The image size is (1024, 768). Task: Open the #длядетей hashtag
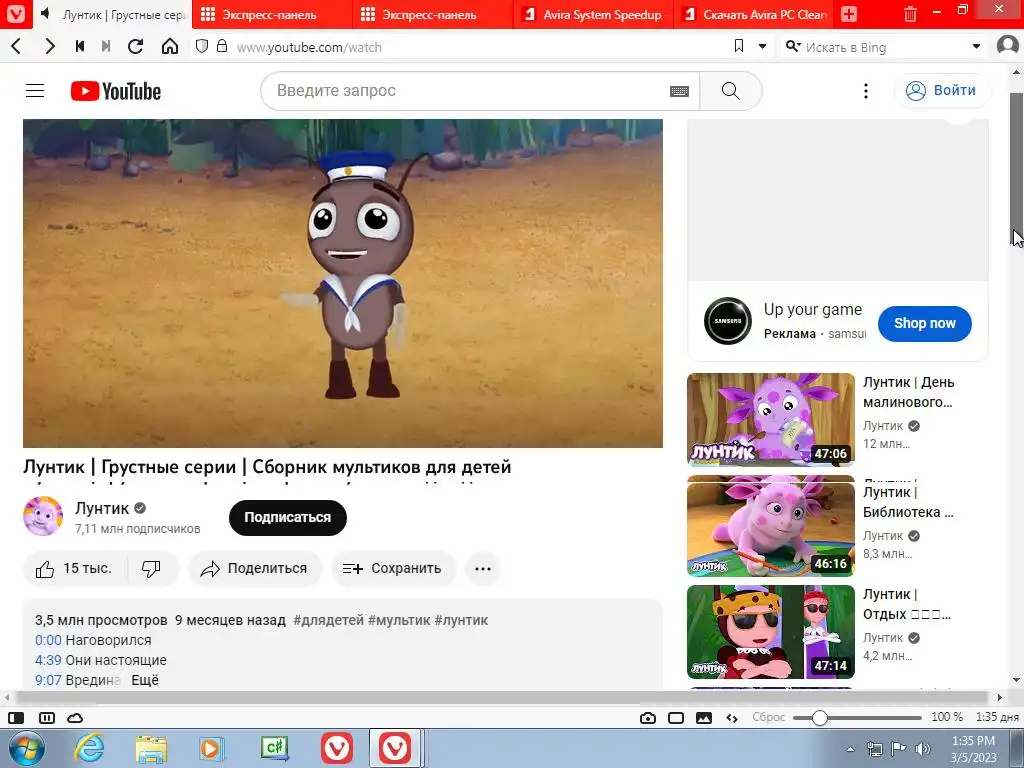328,620
